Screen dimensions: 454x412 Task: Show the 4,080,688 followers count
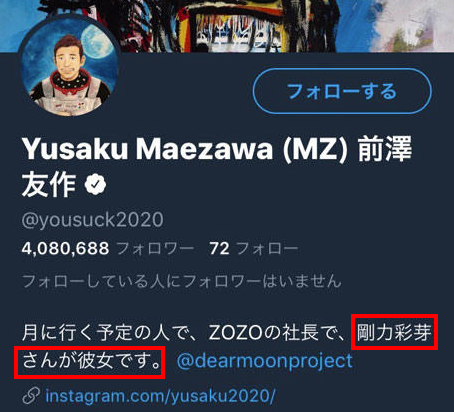[x=65, y=249]
